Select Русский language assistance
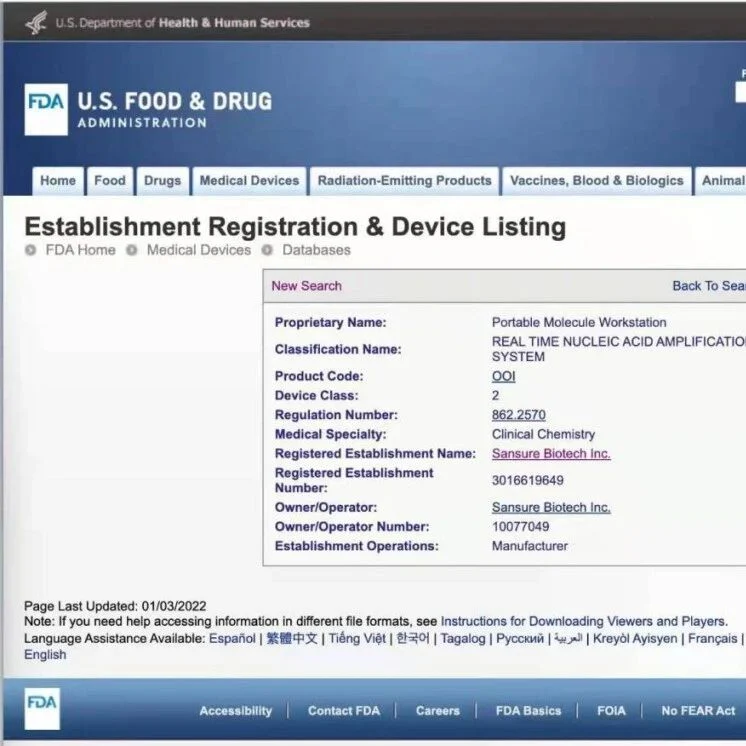 pos(520,638)
